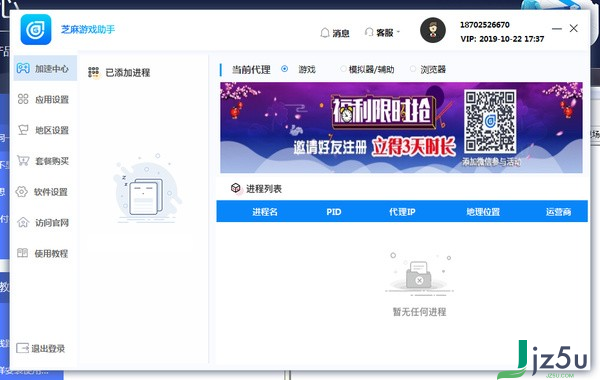Expand the 客服 dropdown arrow
The height and width of the screenshot is (380, 600).
point(398,32)
